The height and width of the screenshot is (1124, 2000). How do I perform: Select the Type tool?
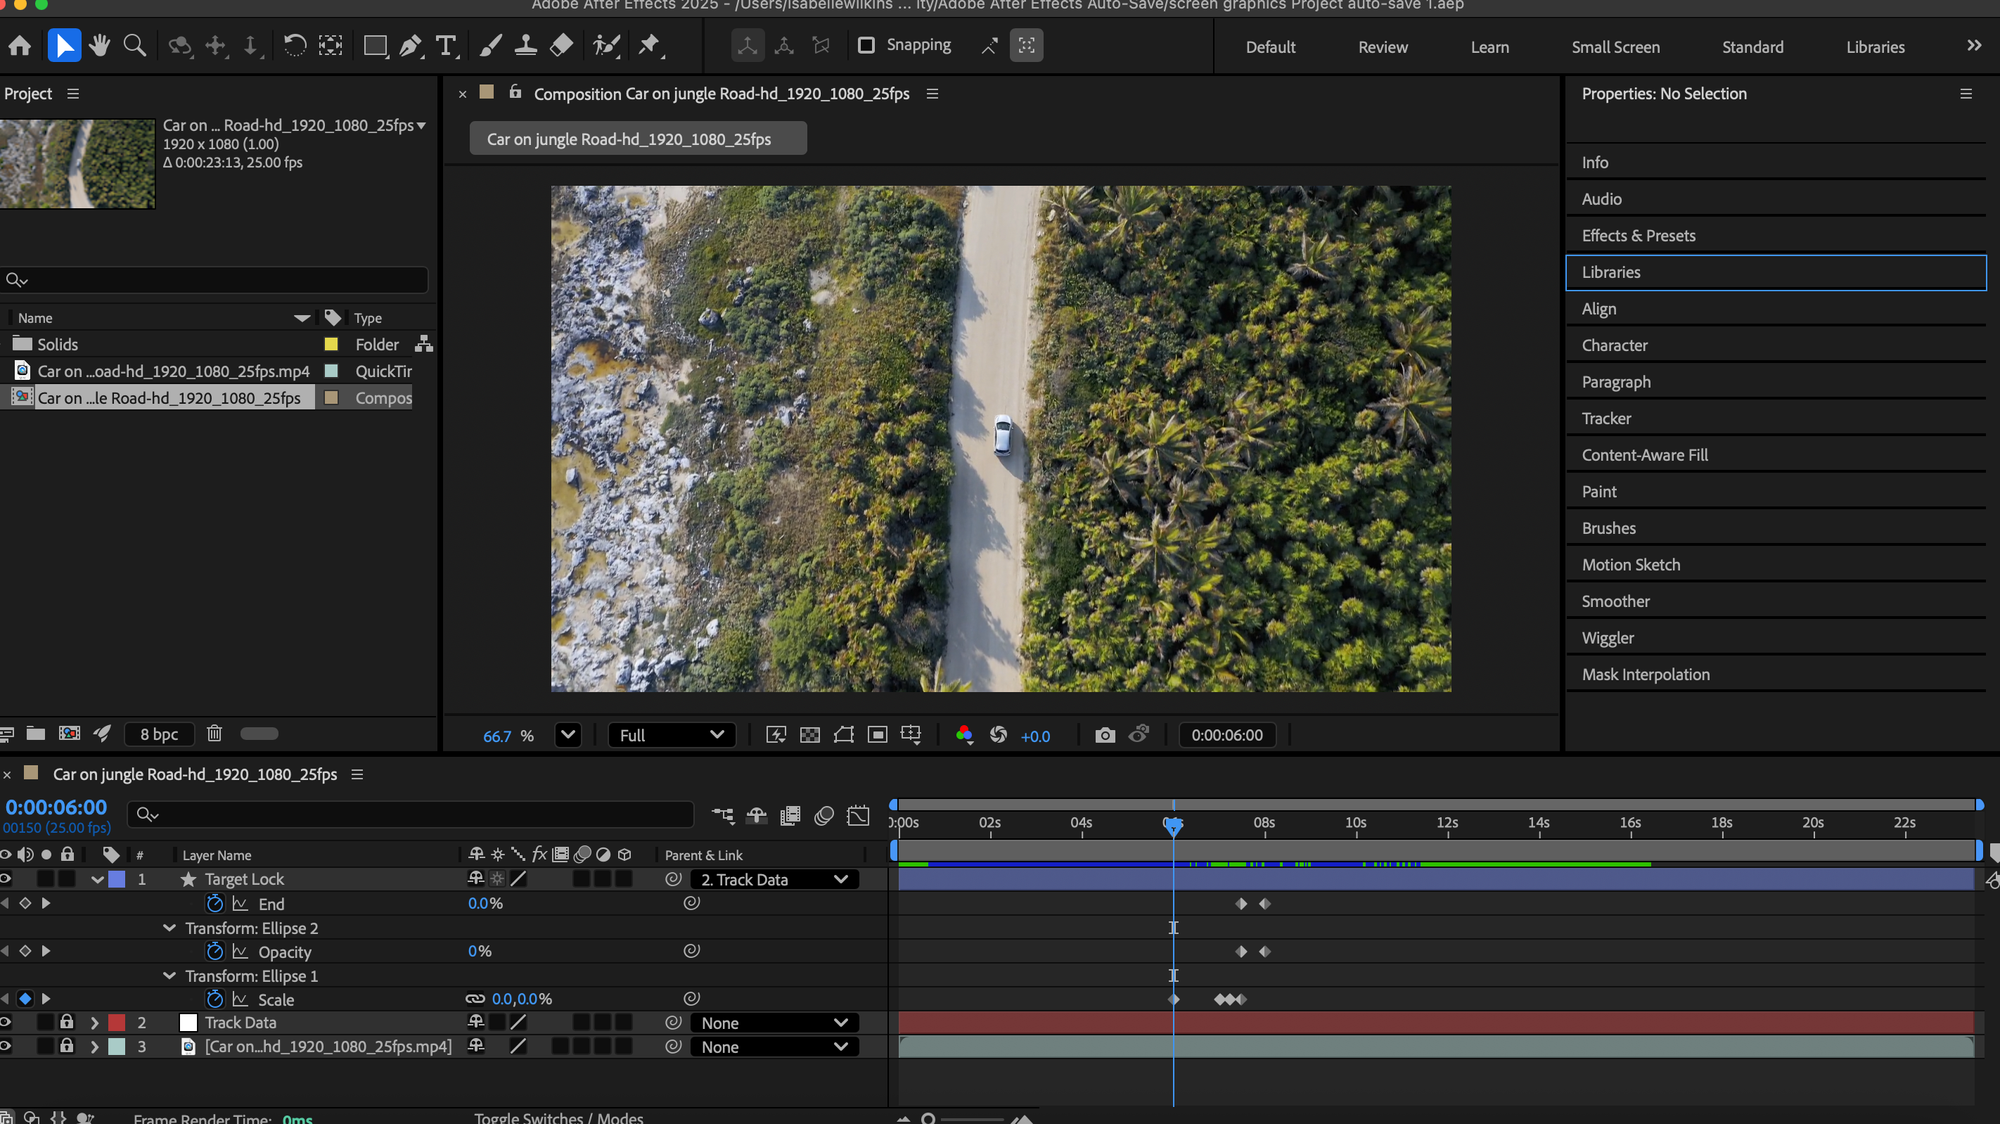point(446,46)
